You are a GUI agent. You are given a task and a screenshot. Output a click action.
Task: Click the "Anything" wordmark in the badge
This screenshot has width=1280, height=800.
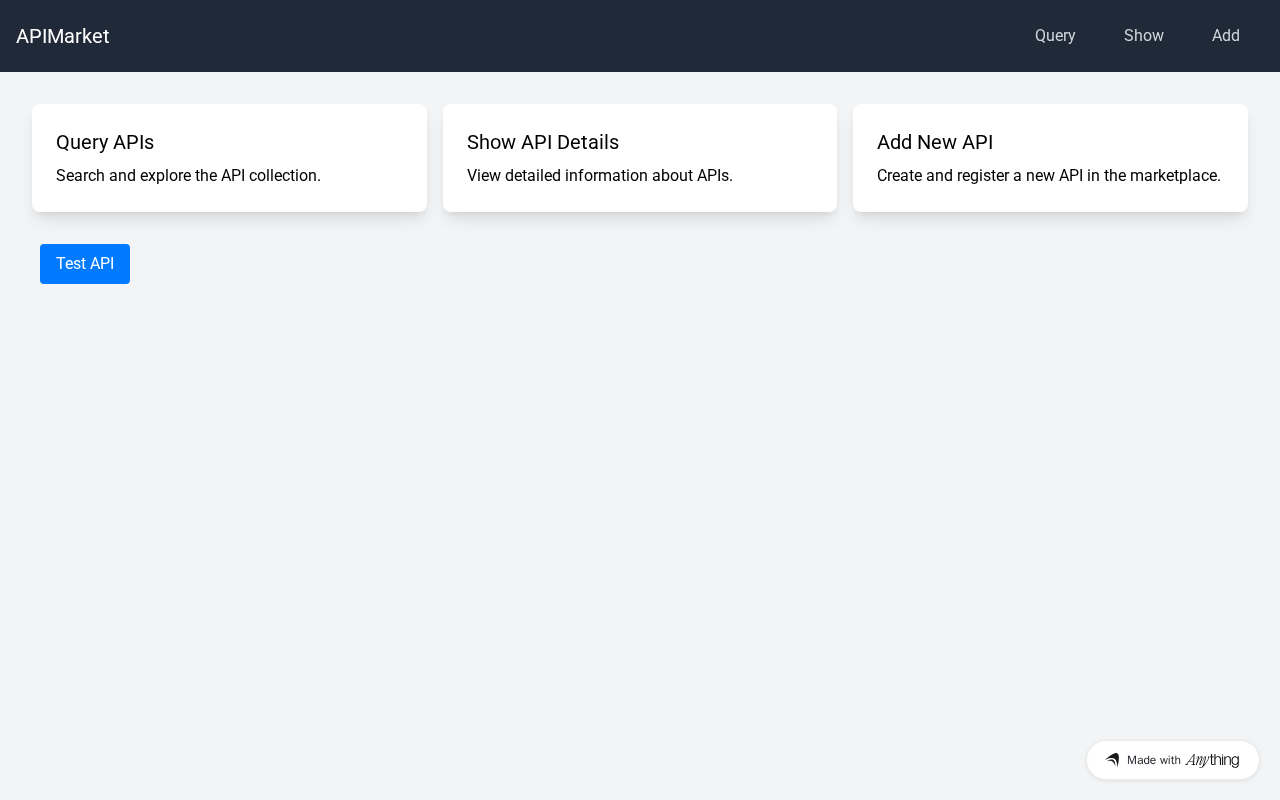point(1212,760)
